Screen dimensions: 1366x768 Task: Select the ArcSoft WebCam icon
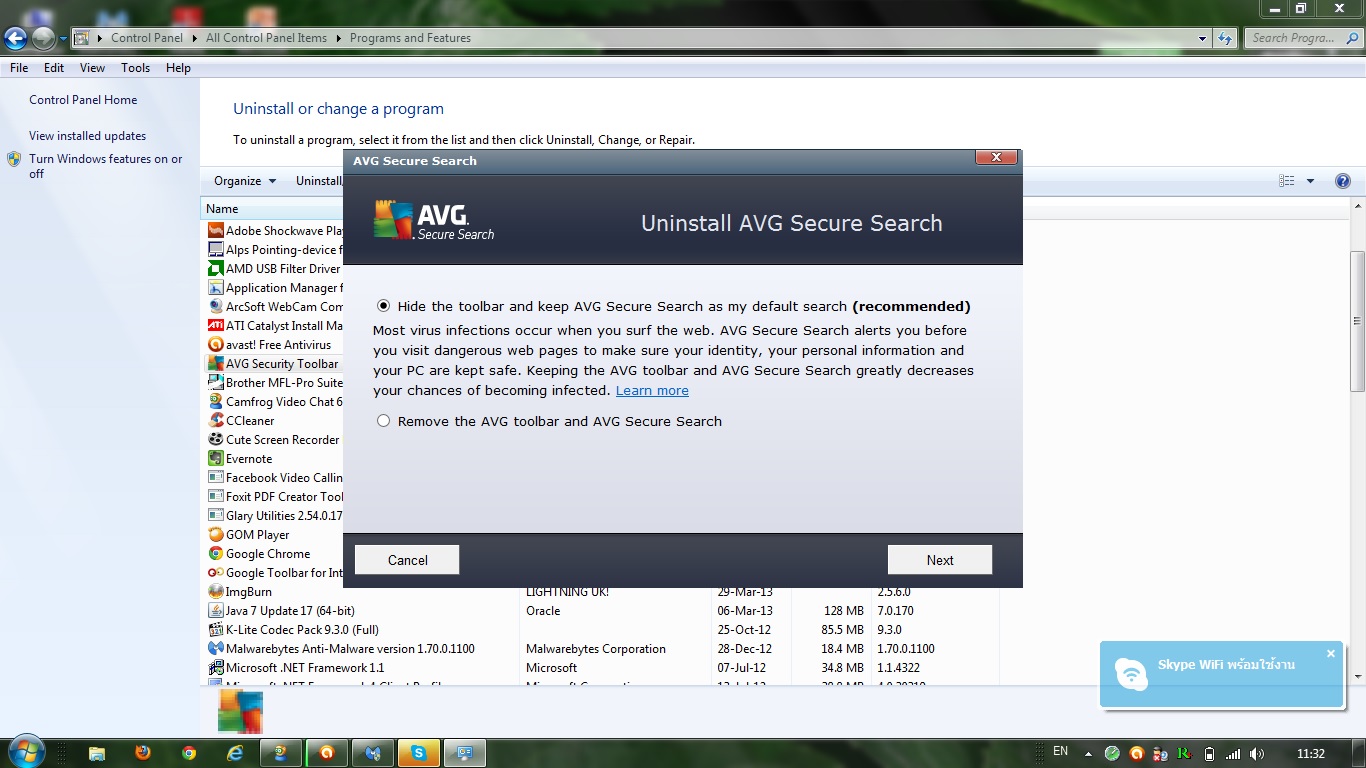coord(216,307)
